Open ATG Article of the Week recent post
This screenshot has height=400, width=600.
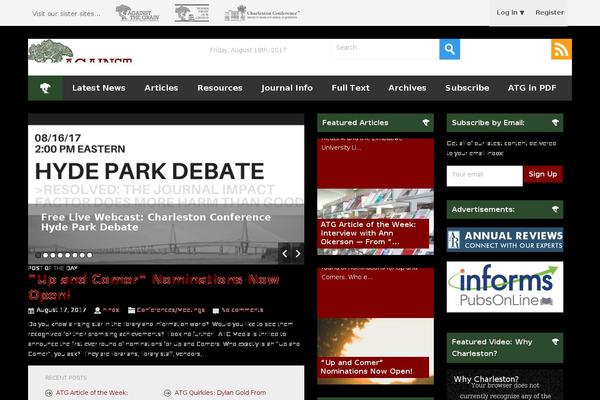click(x=92, y=393)
